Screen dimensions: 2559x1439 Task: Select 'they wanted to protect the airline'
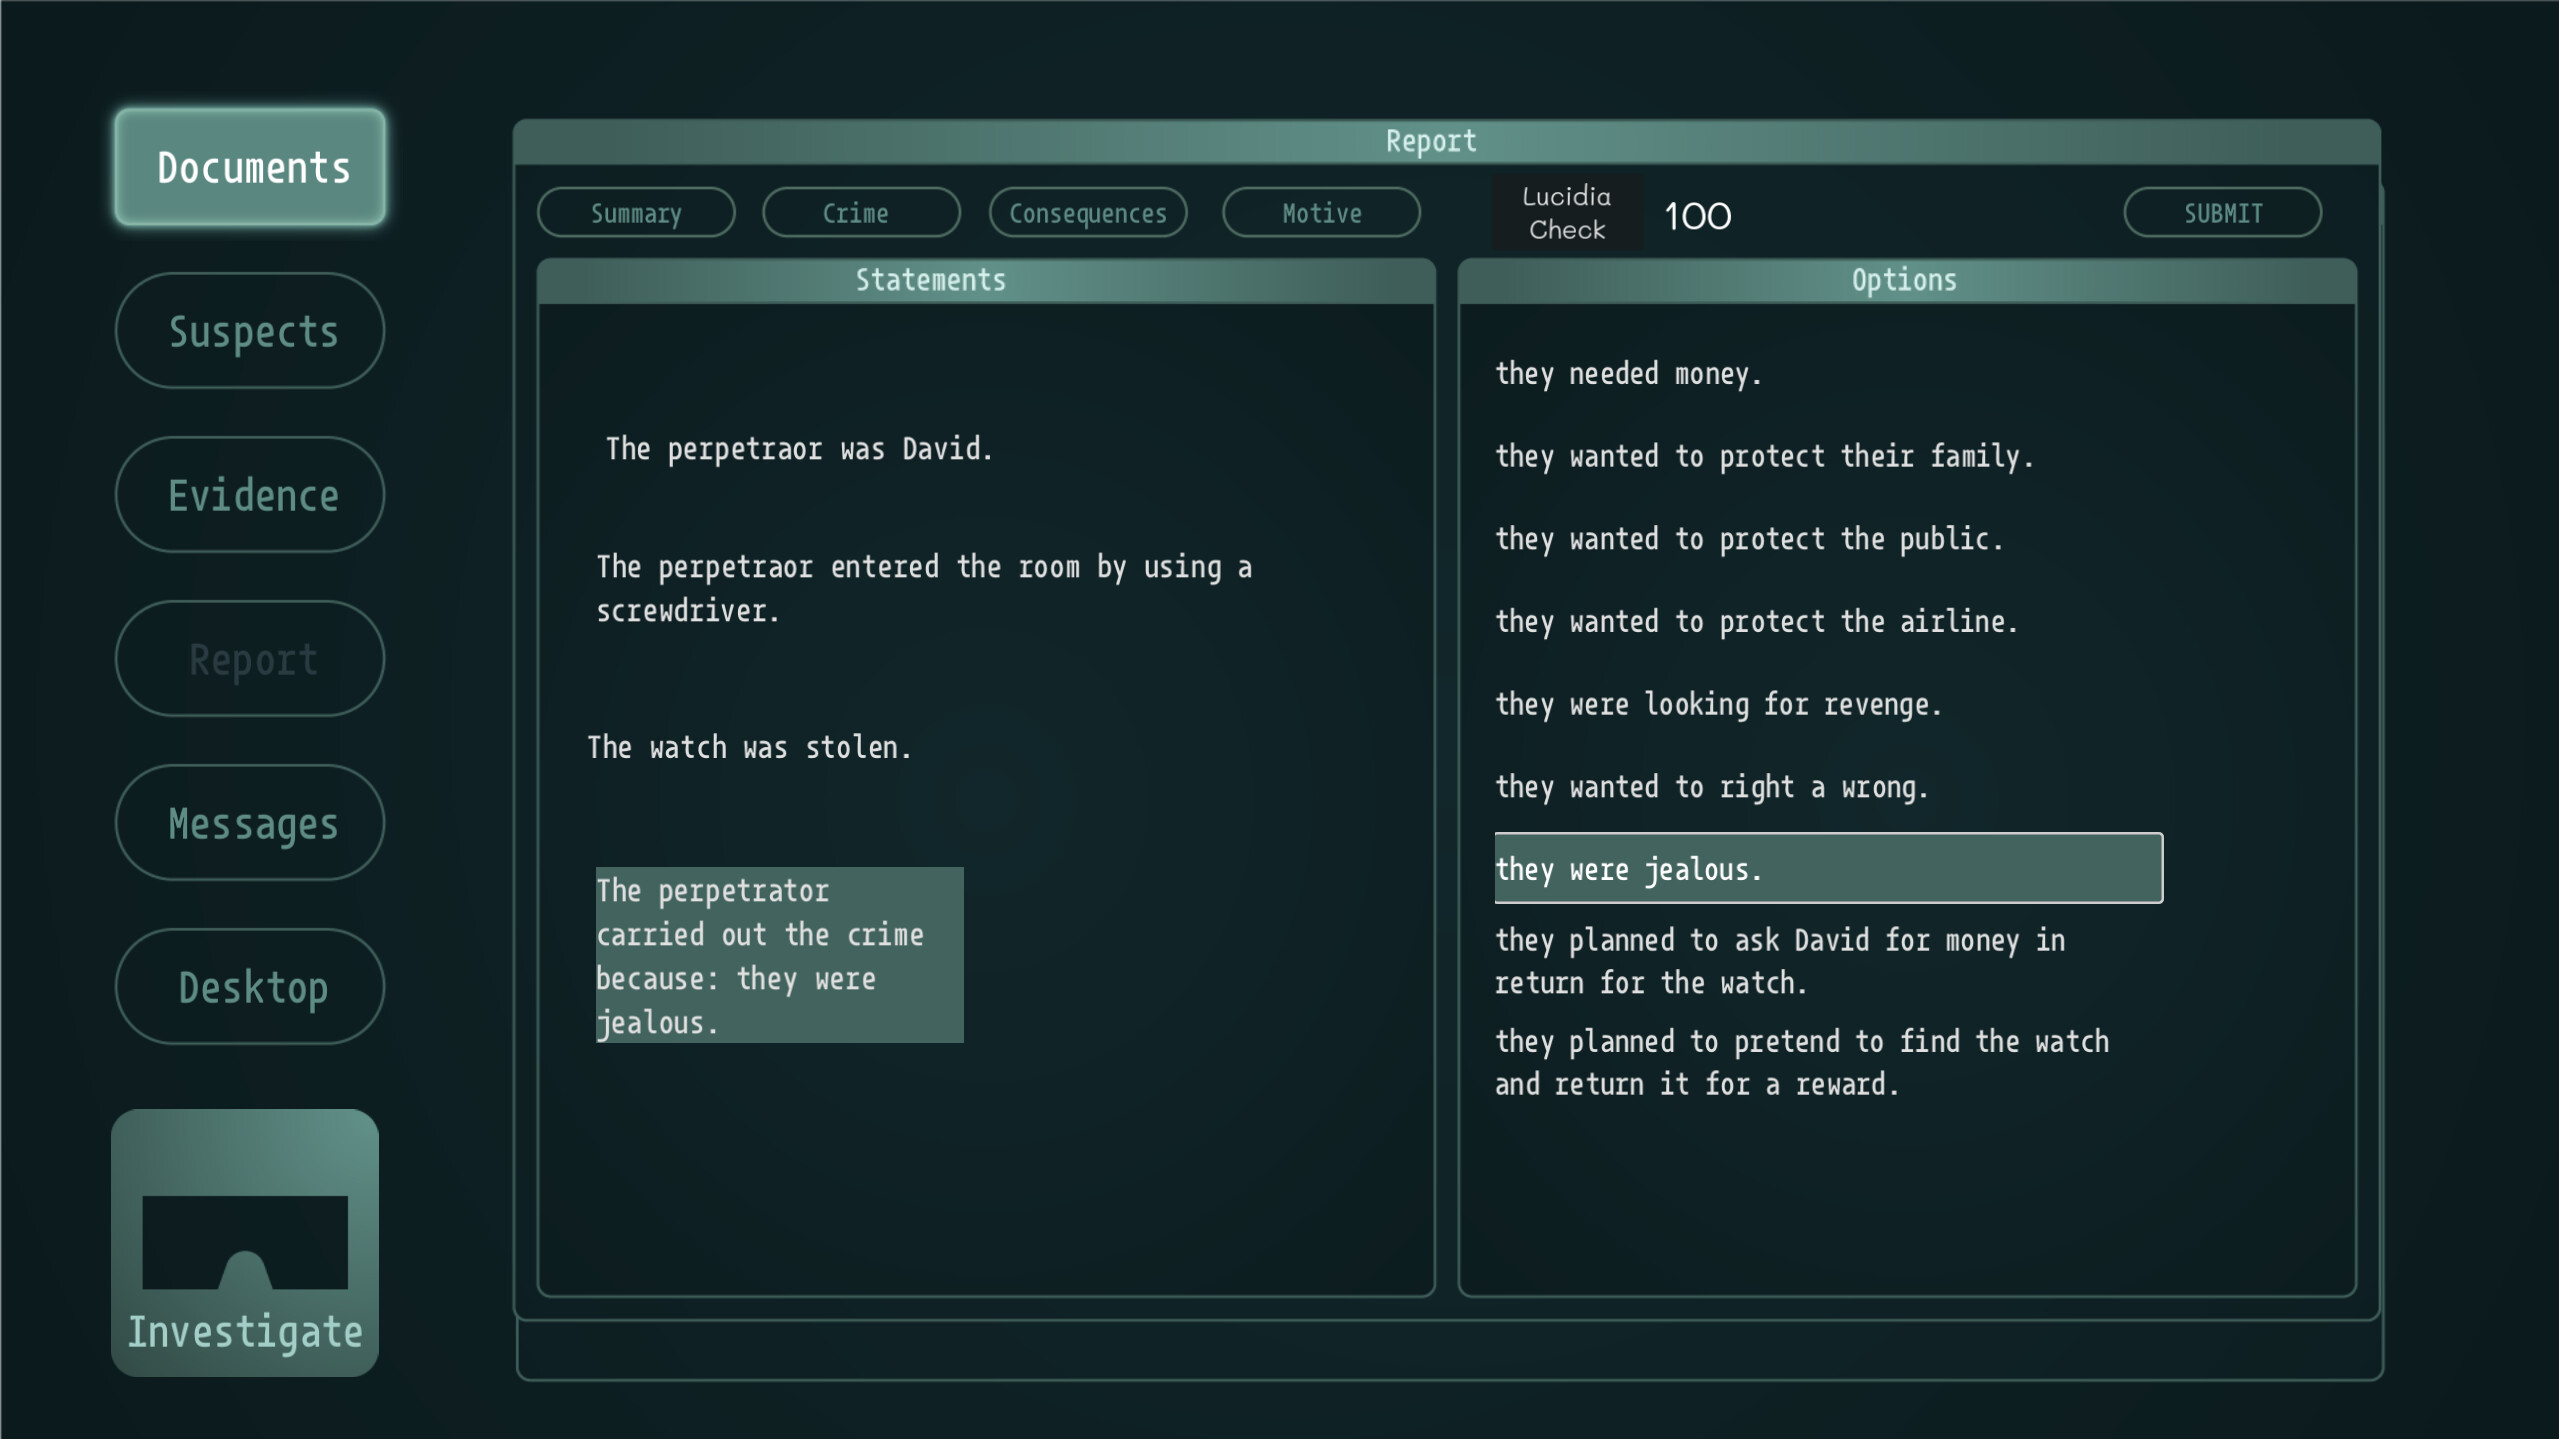(x=1755, y=620)
